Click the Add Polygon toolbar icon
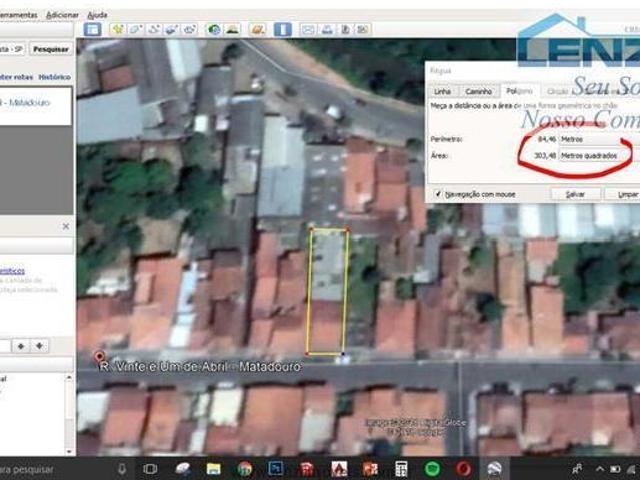Viewport: 640px width, 480px height. 137,29
